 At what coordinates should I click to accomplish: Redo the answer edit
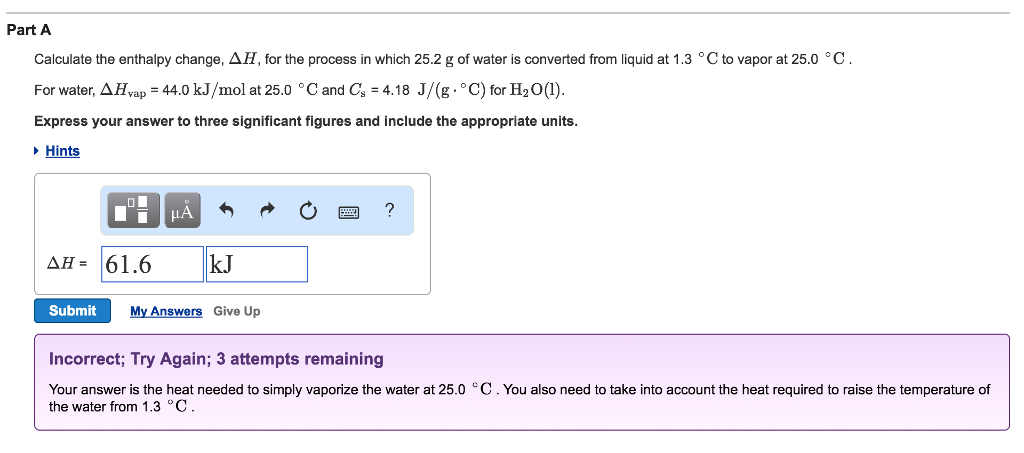267,211
